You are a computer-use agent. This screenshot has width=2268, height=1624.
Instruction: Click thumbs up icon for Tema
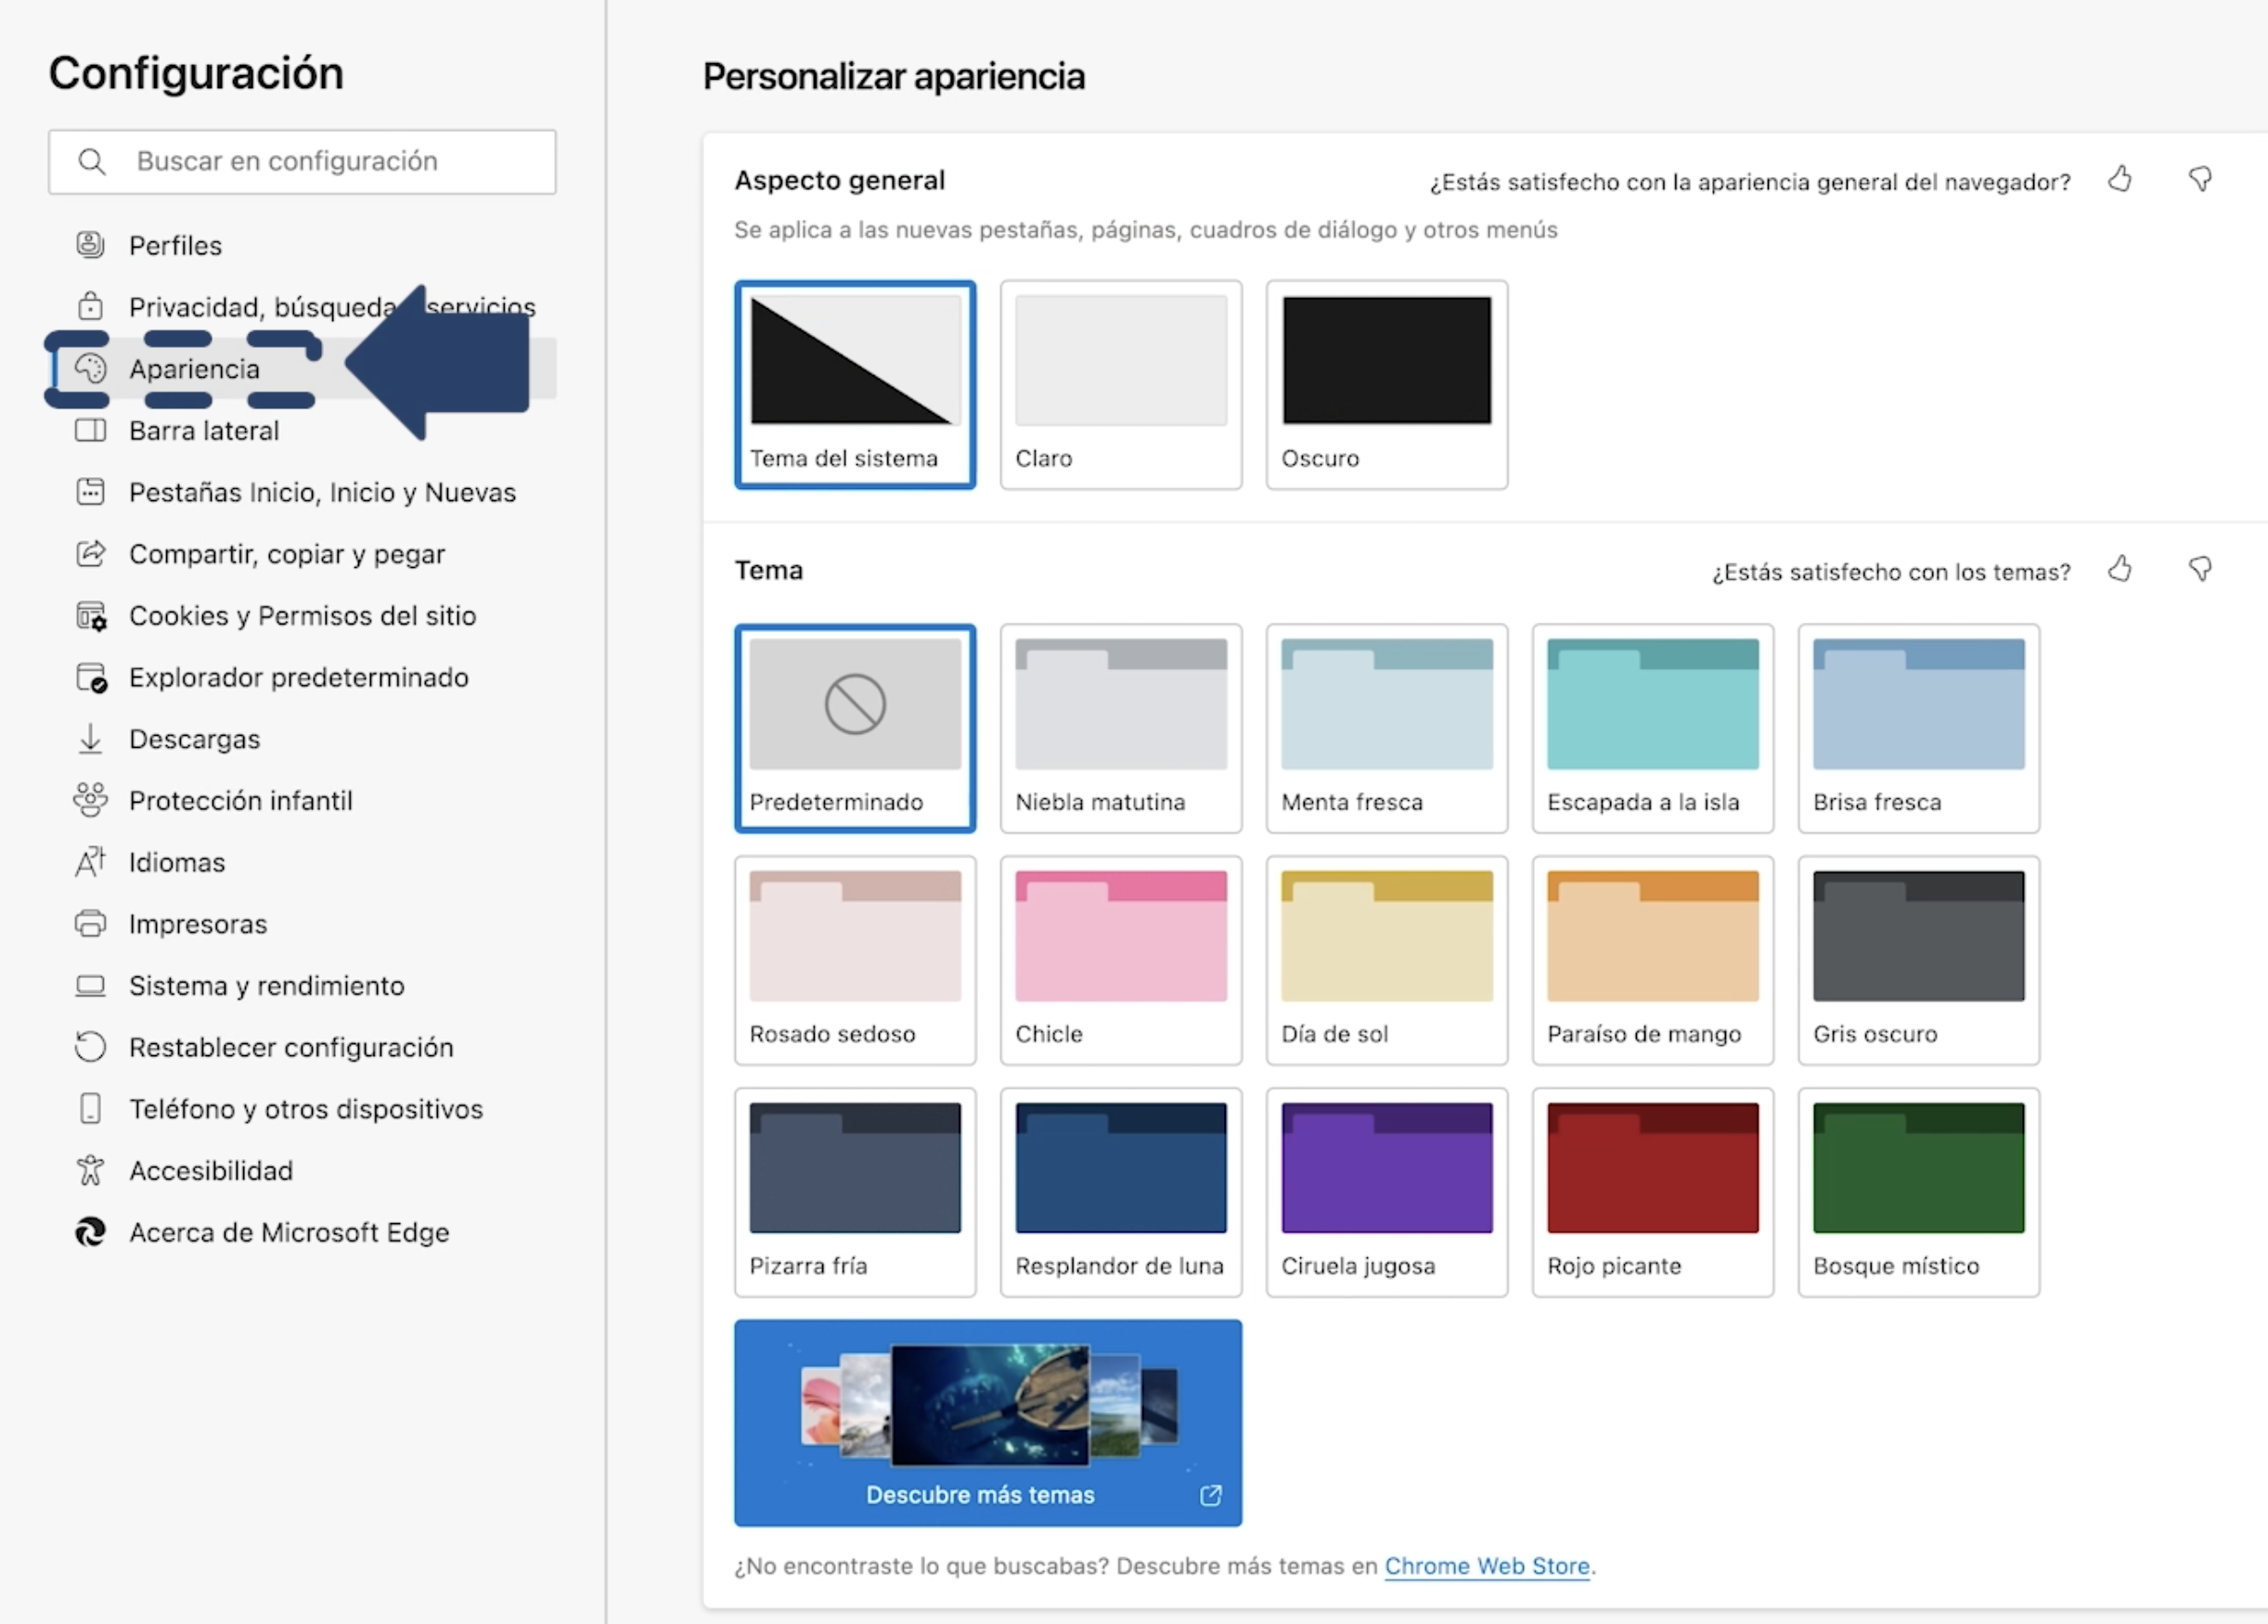(2119, 570)
